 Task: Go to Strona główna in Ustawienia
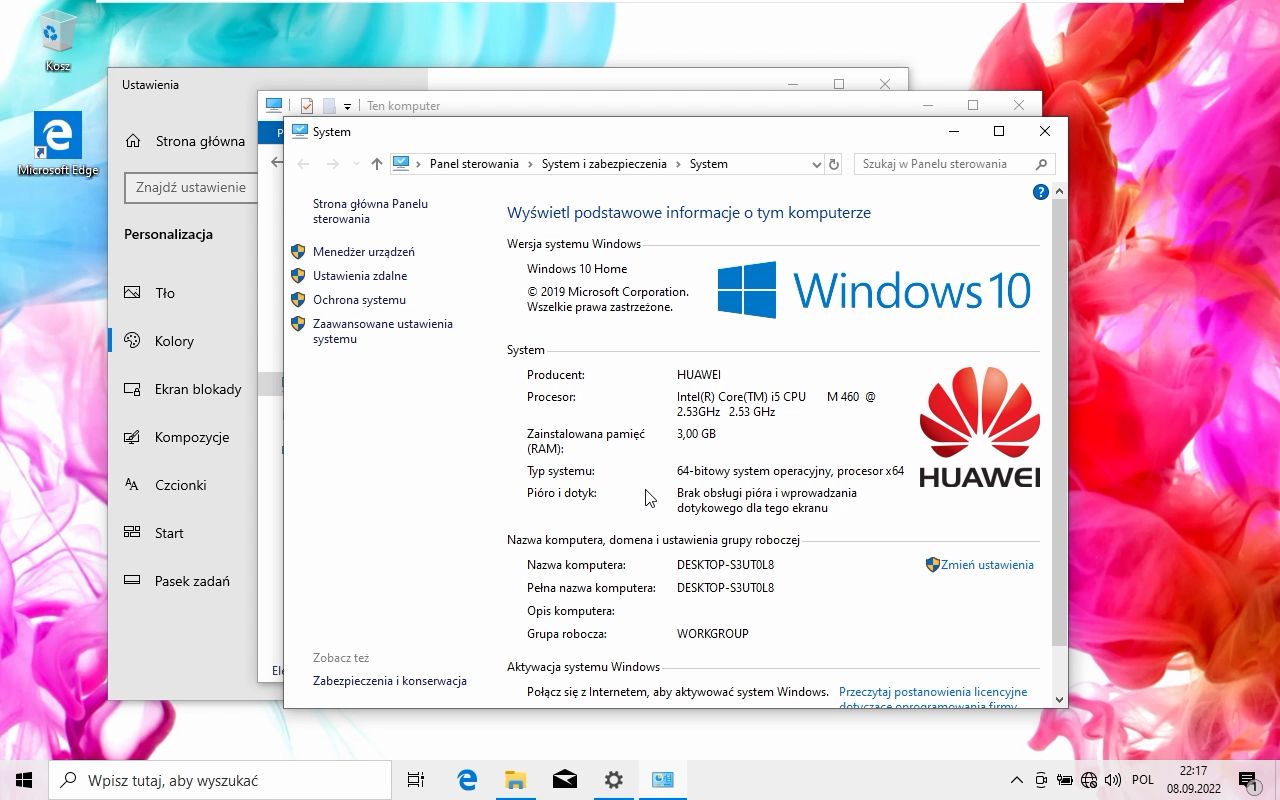pos(185,141)
